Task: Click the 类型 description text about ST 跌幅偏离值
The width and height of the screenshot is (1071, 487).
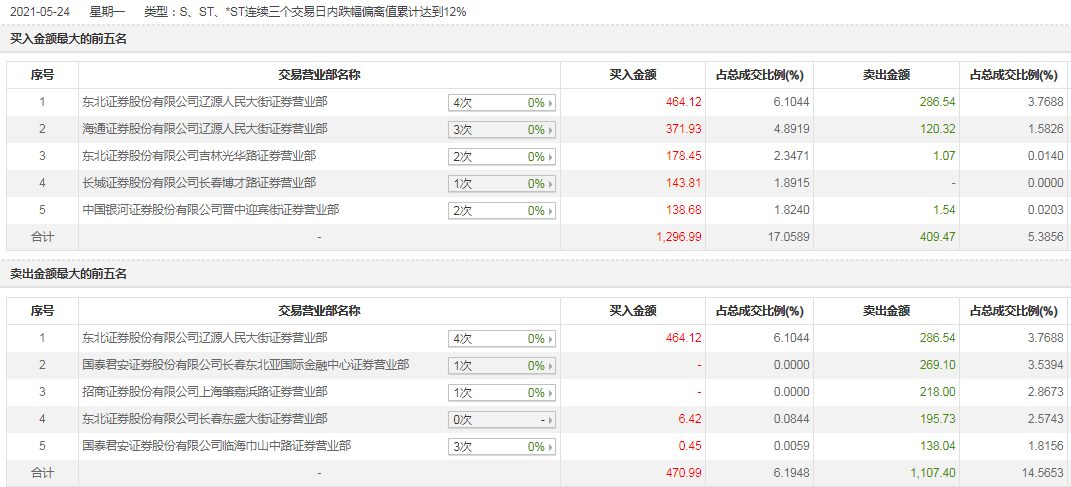Action: tap(305, 12)
